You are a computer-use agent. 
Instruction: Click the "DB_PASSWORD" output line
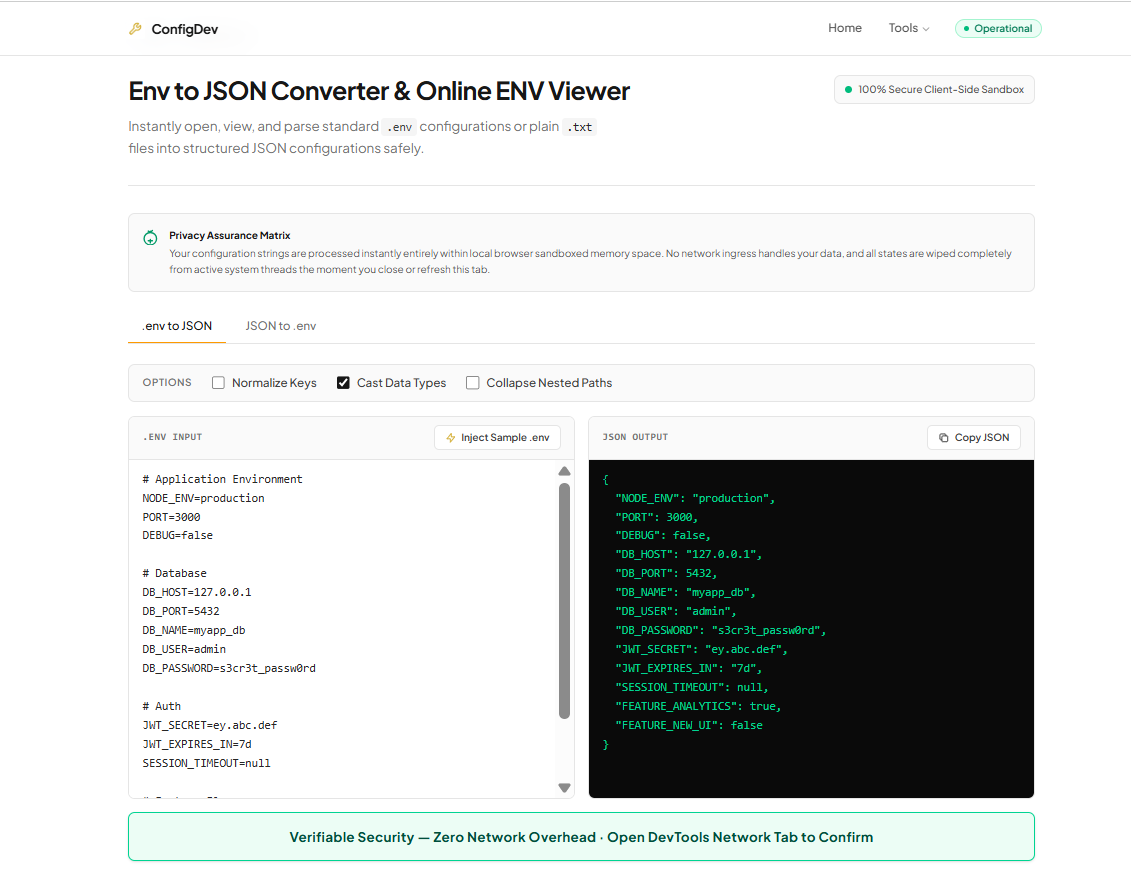click(721, 630)
